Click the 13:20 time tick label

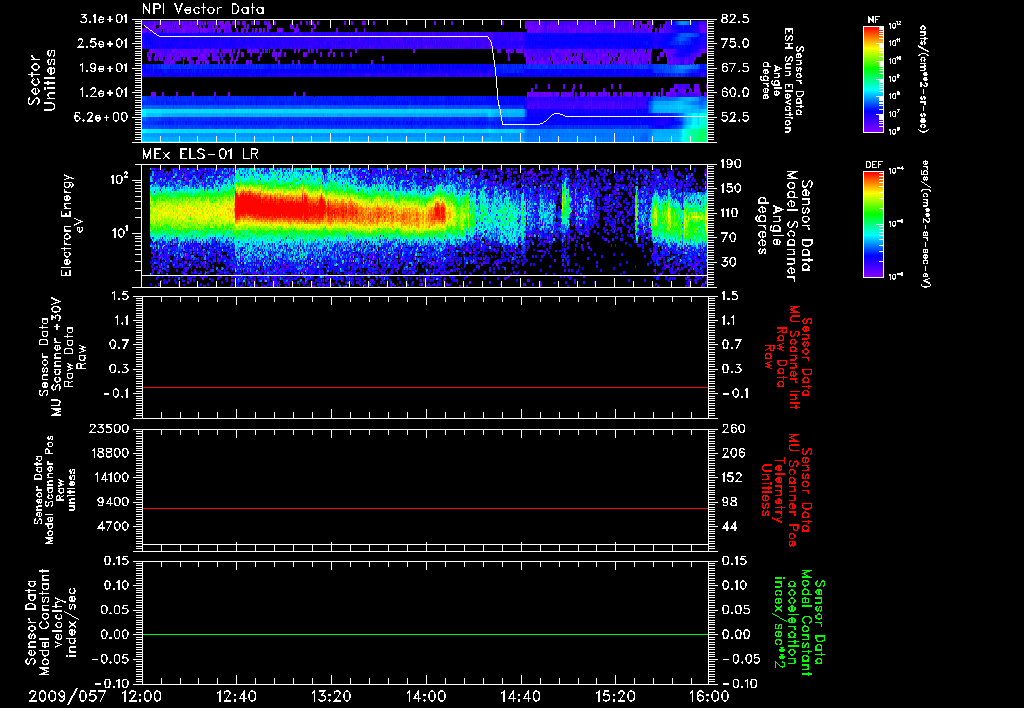(x=331, y=697)
